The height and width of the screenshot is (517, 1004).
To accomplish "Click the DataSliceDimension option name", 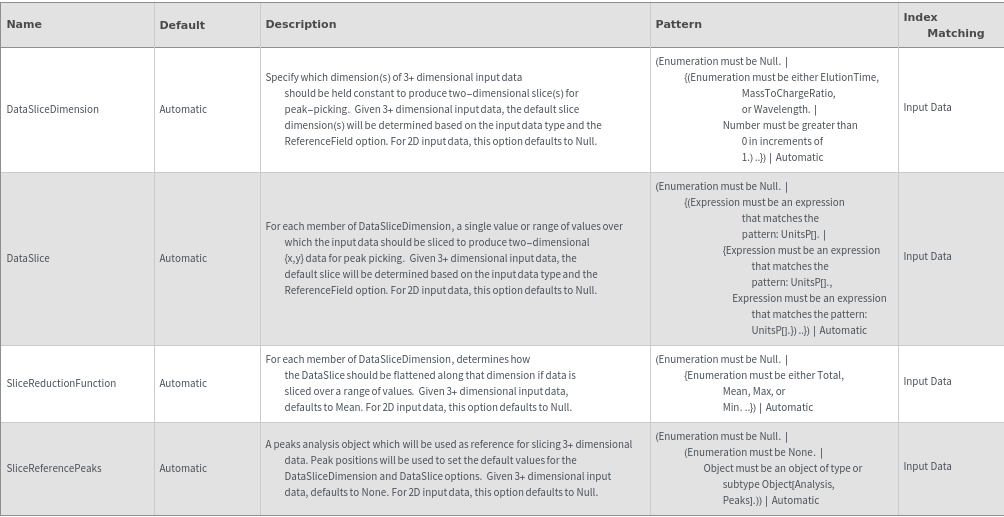I will point(53,109).
